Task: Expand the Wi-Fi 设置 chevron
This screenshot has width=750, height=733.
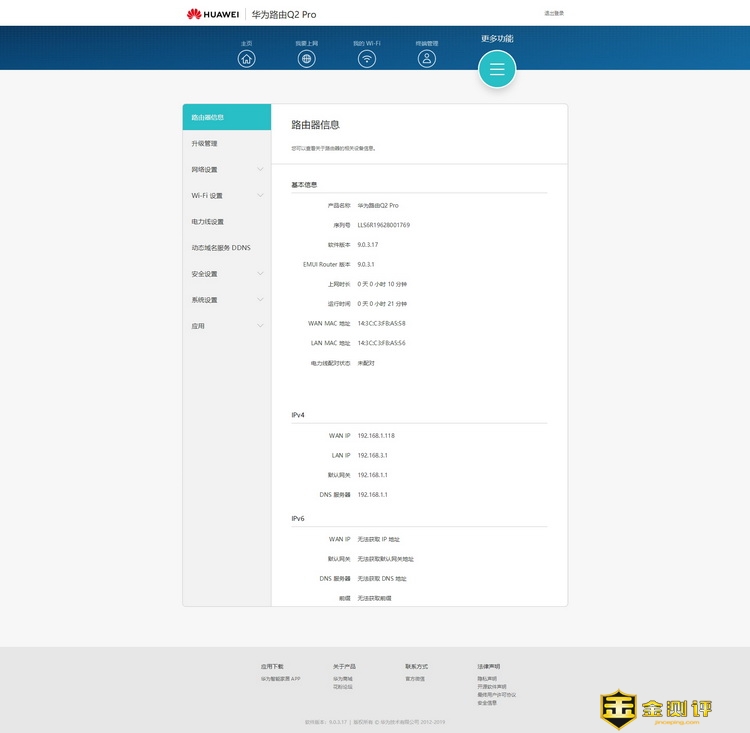Action: [260, 195]
